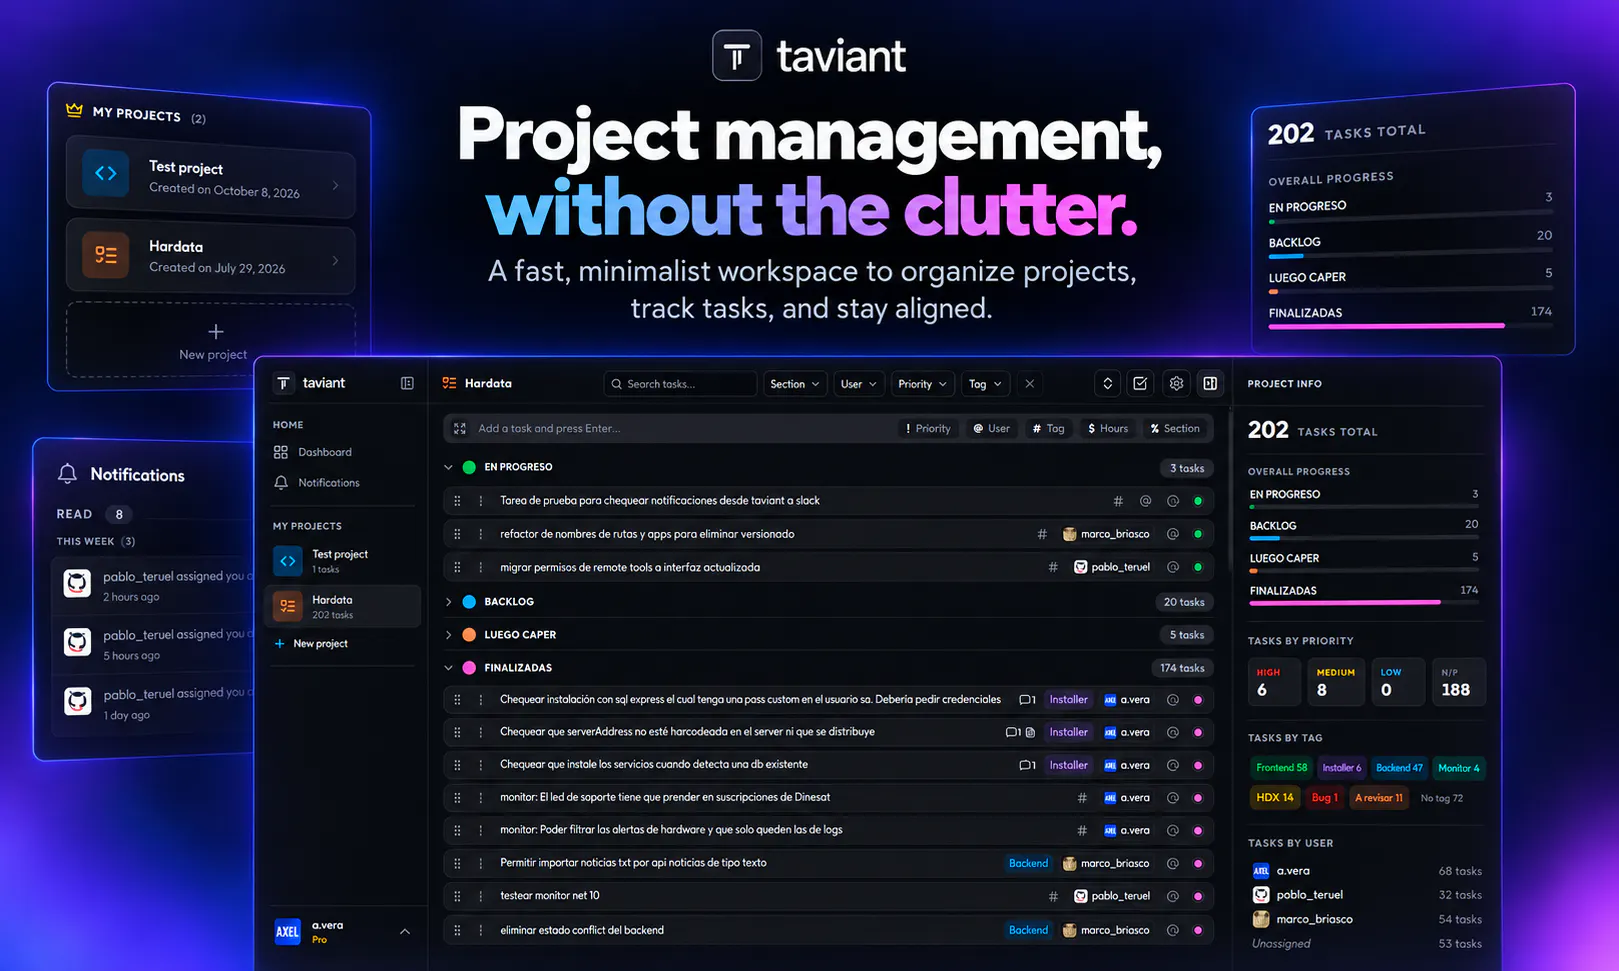Open the Section filter dropdown
Screen dimensions: 1619x971
point(795,384)
